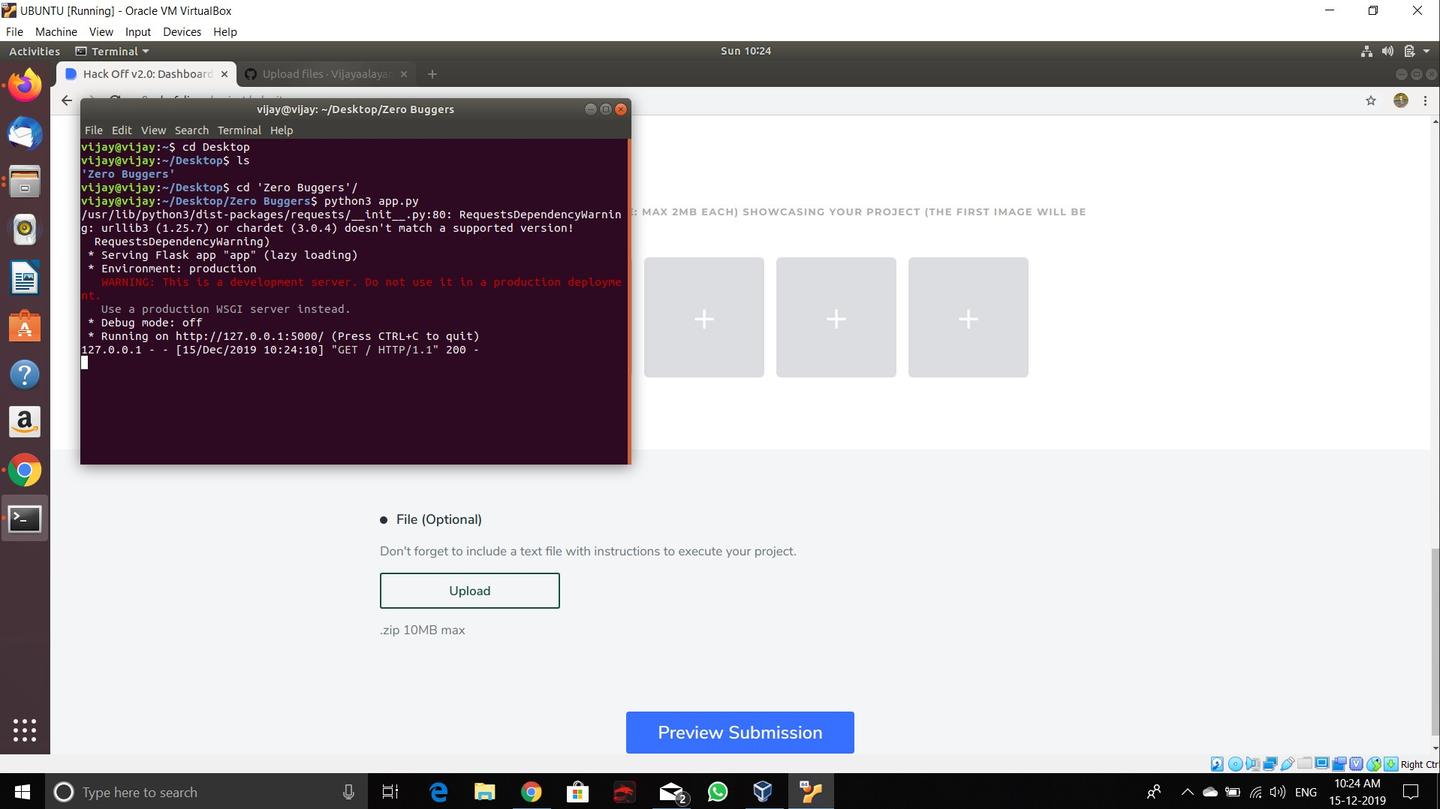Open Google Chrome in the Ubuntu dock

(25, 470)
